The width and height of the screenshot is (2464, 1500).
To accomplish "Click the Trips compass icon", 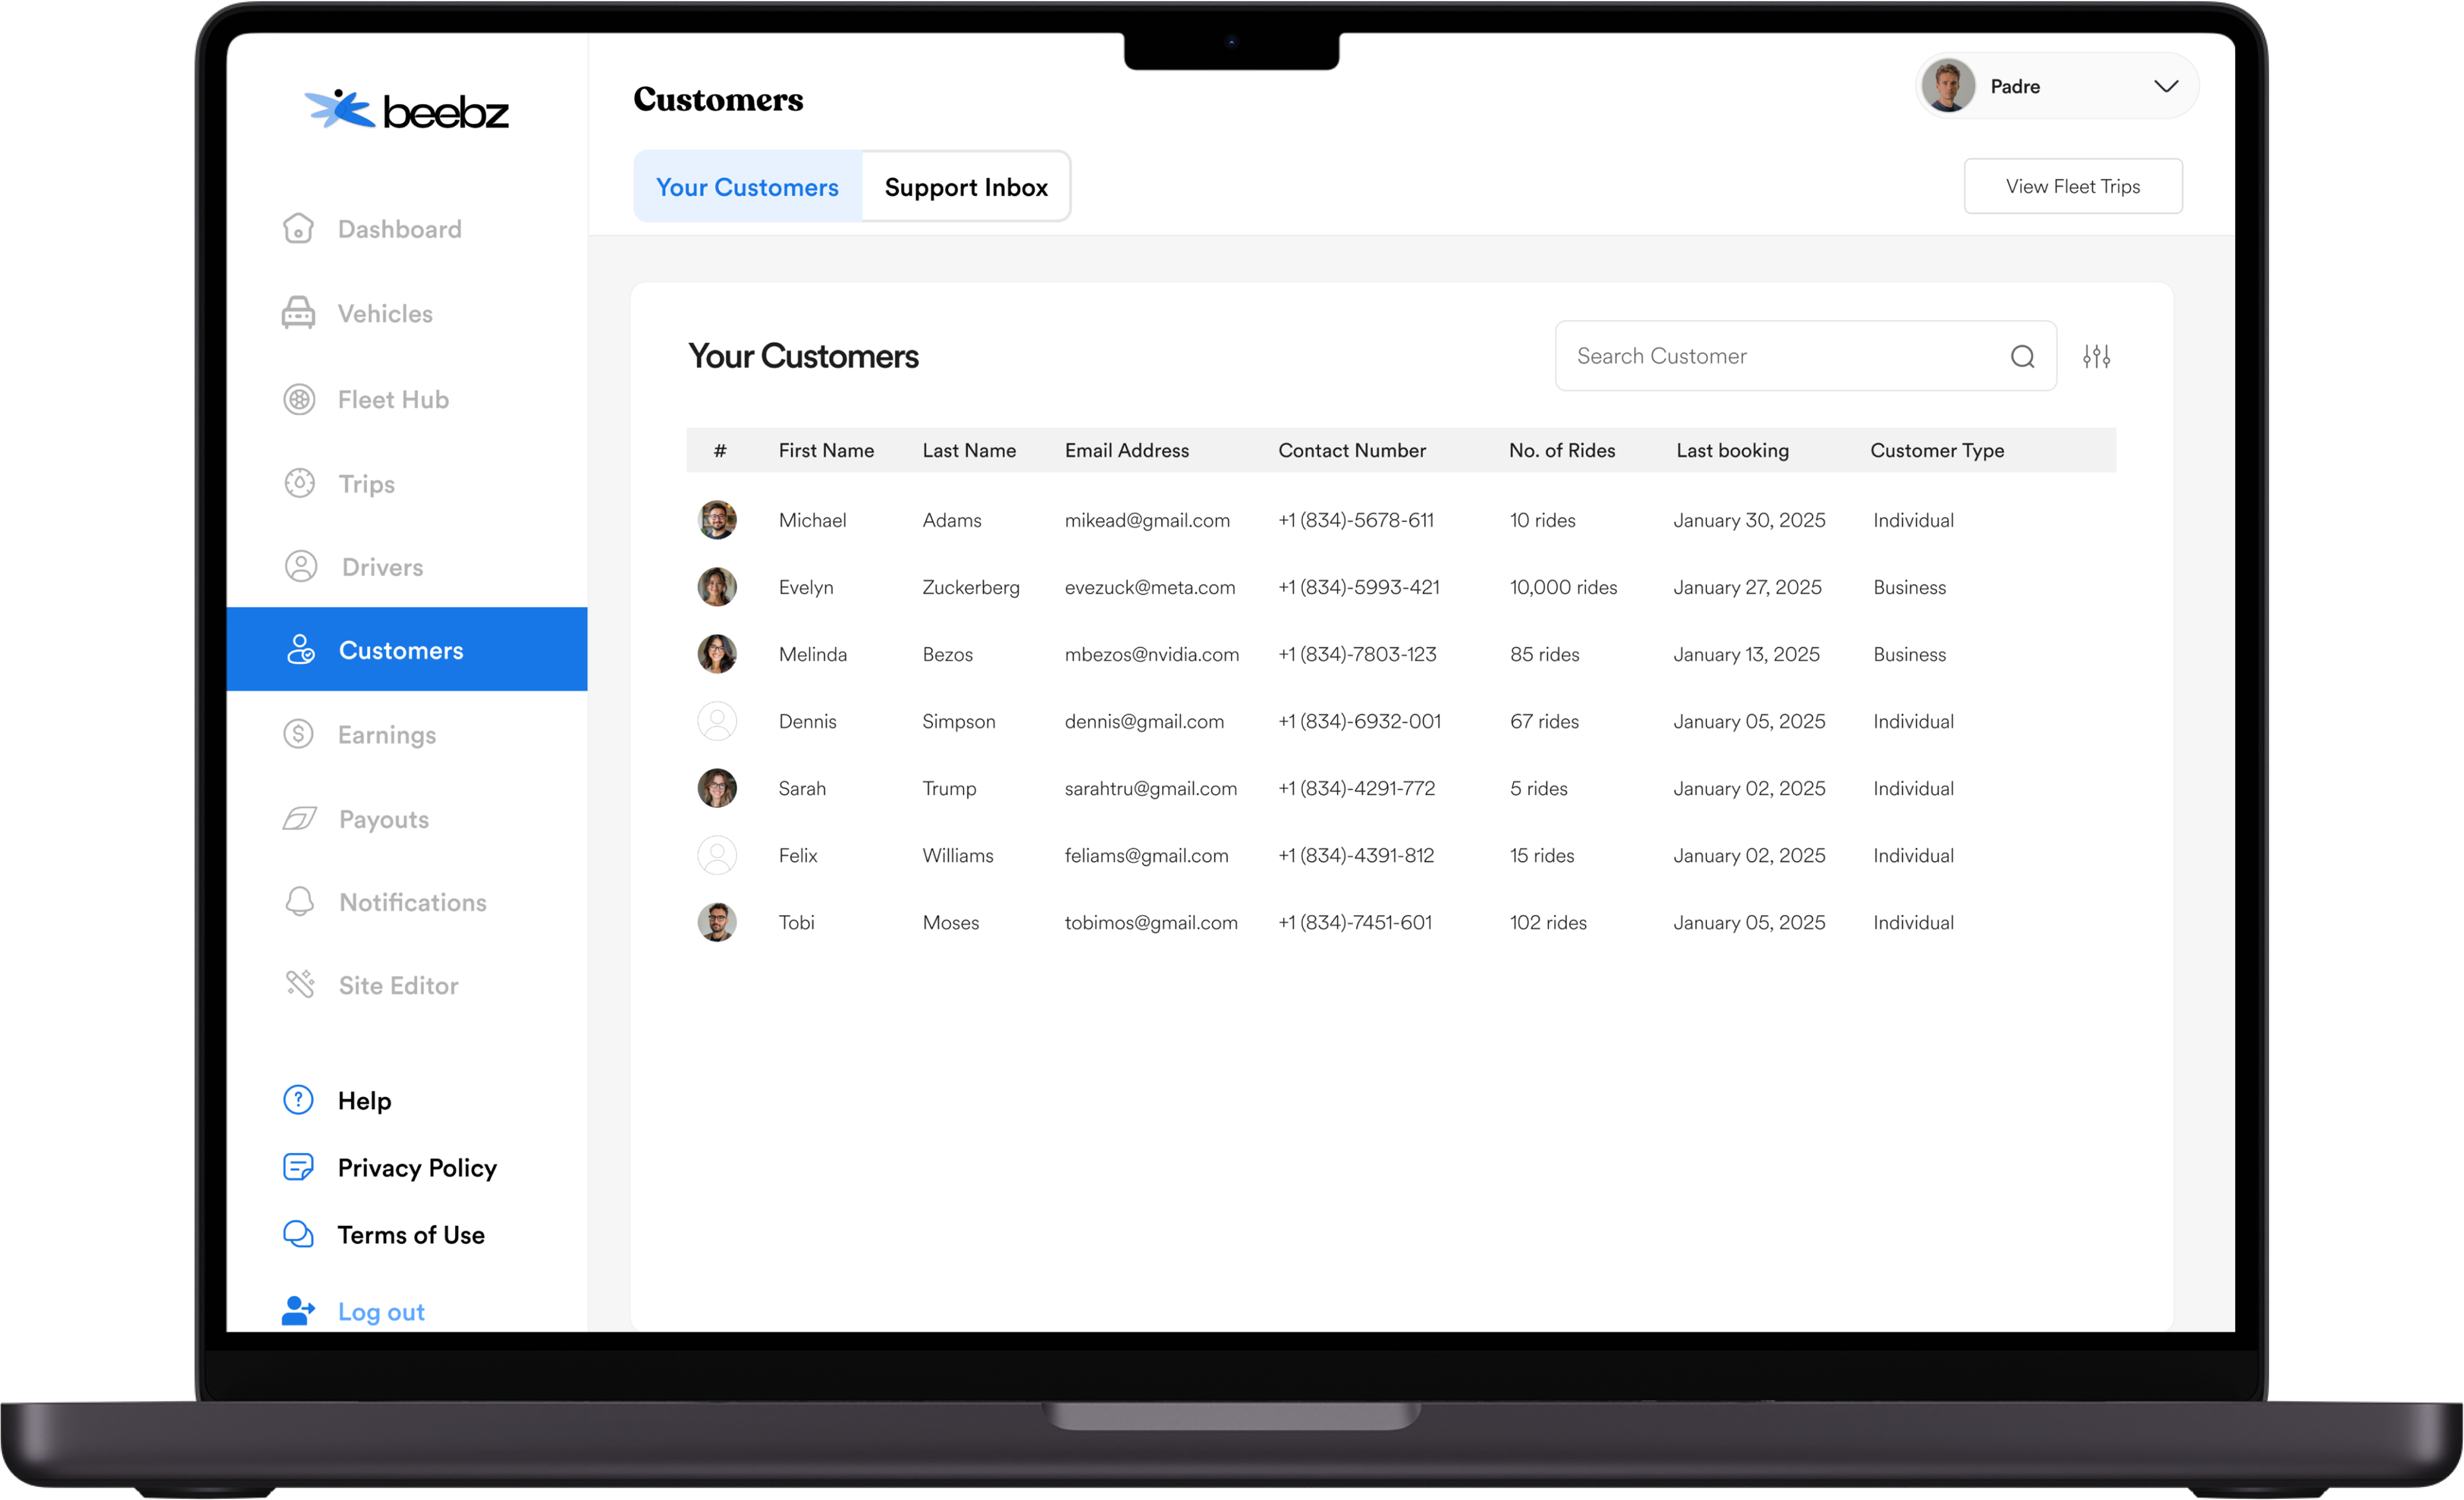I will [299, 483].
